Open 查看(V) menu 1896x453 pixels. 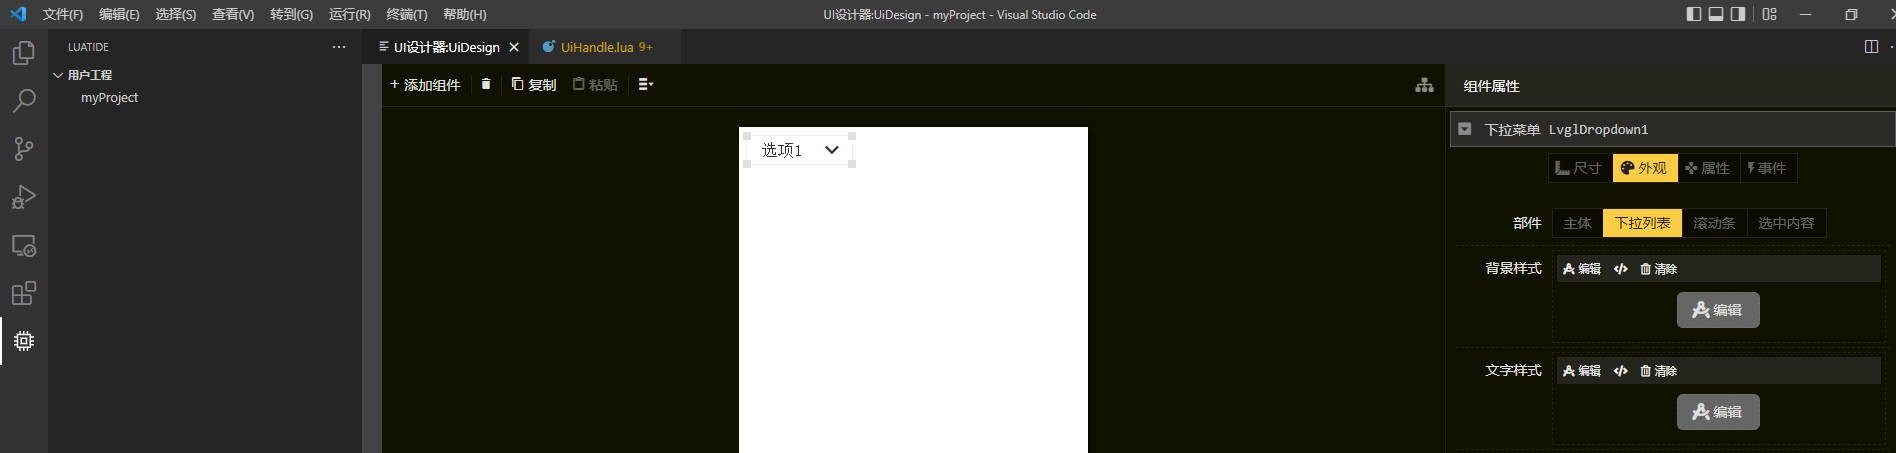point(233,14)
